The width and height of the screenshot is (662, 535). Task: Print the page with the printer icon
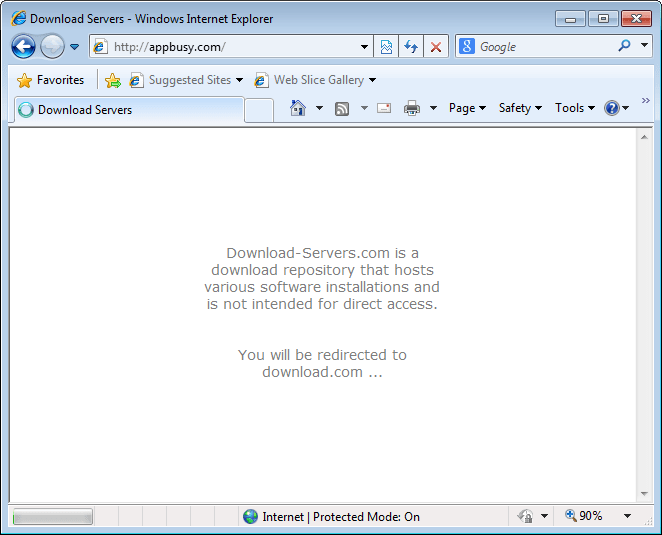[412, 108]
